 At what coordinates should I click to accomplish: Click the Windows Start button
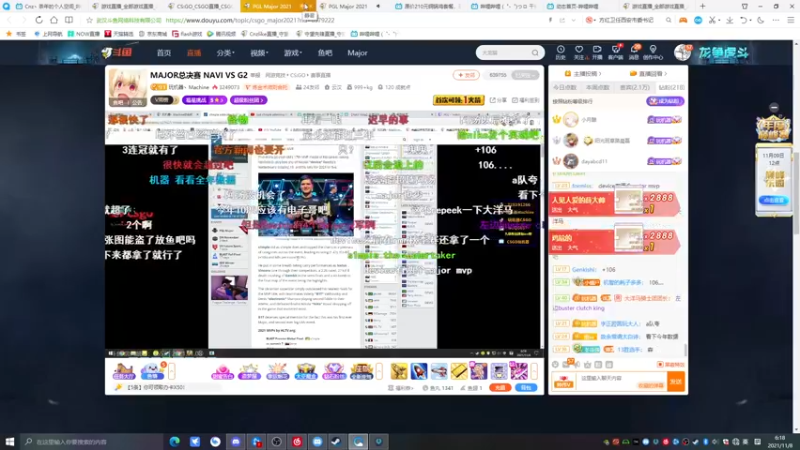[10, 441]
